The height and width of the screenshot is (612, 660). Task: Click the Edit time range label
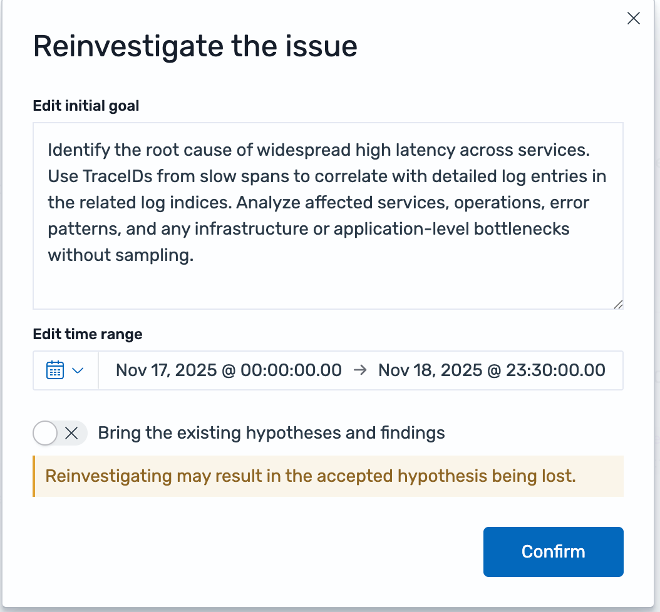[x=88, y=334]
